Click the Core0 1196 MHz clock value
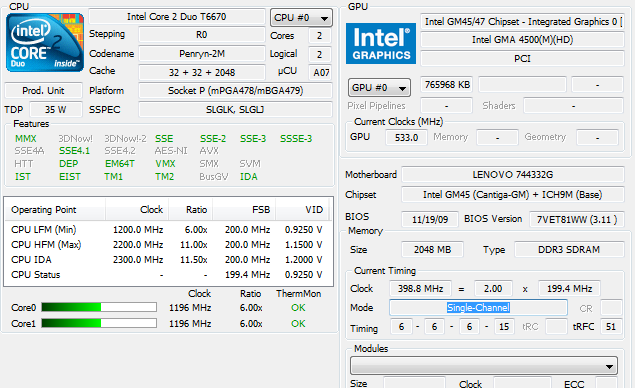The height and width of the screenshot is (388, 635). coord(190,308)
